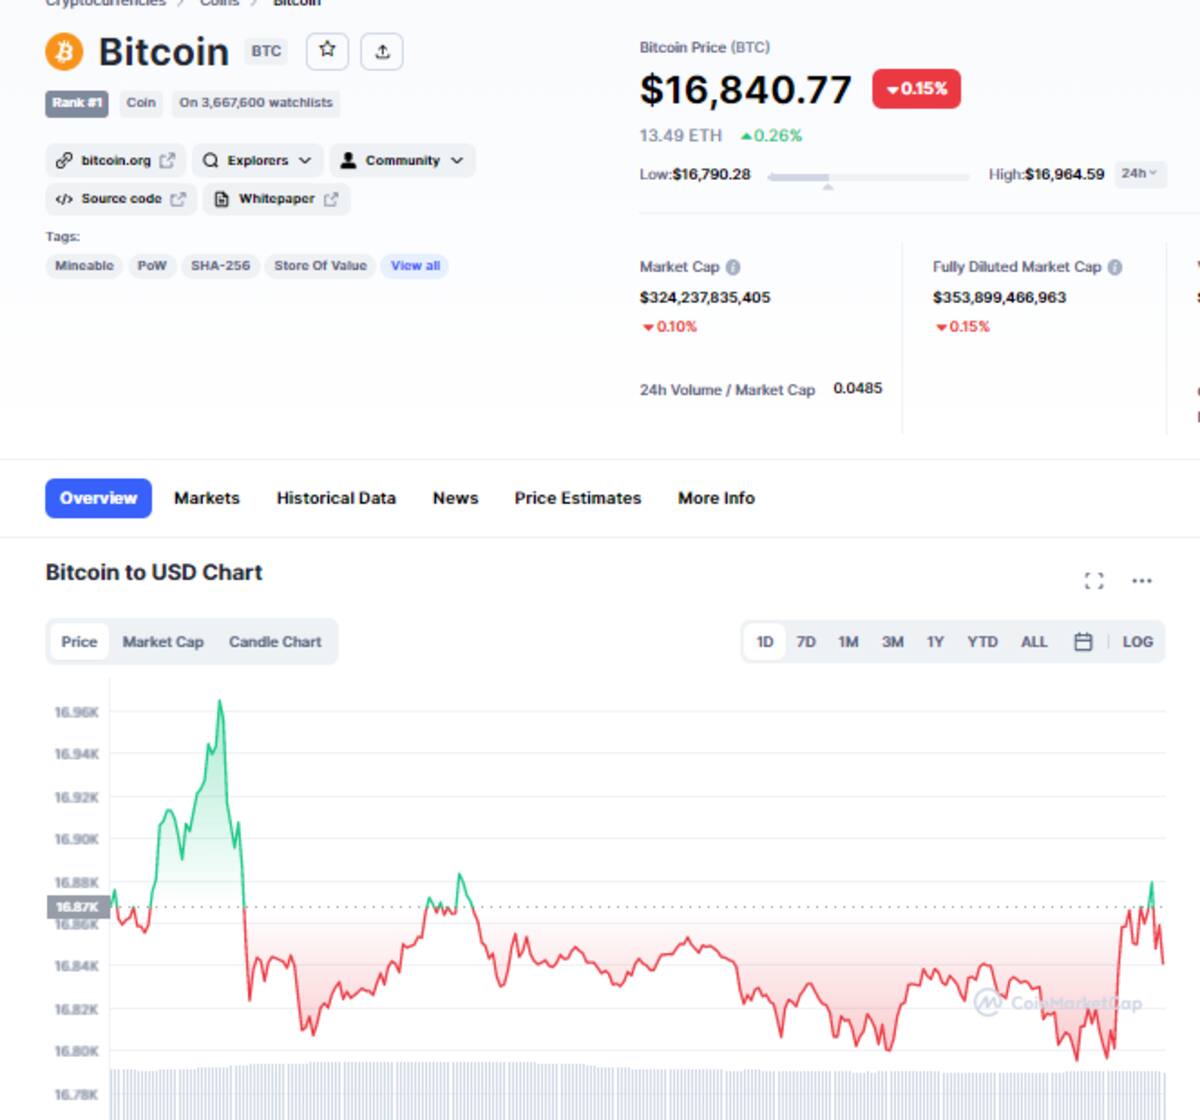Expand the Community dropdown
The image size is (1200, 1120).
pyautogui.click(x=402, y=160)
